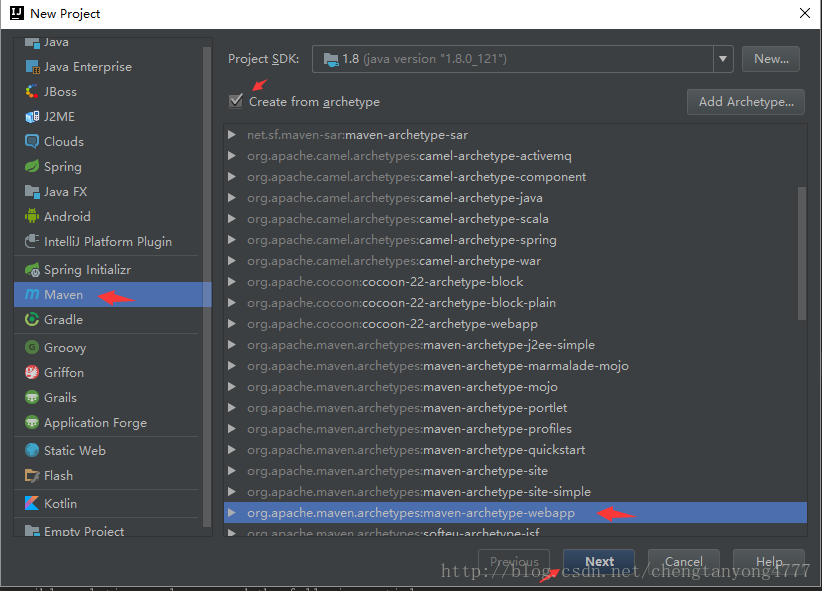Click the JBoss project type icon

pos(32,92)
